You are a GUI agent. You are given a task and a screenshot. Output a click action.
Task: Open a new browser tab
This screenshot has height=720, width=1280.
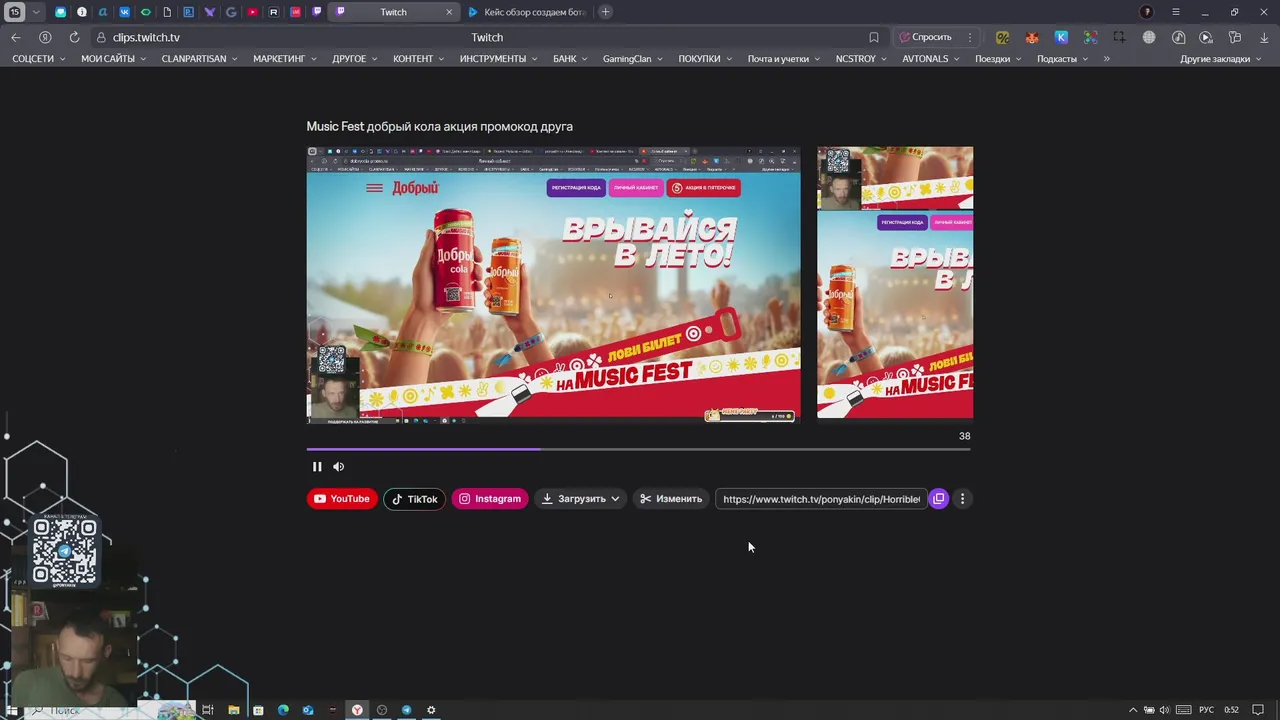[x=606, y=12]
